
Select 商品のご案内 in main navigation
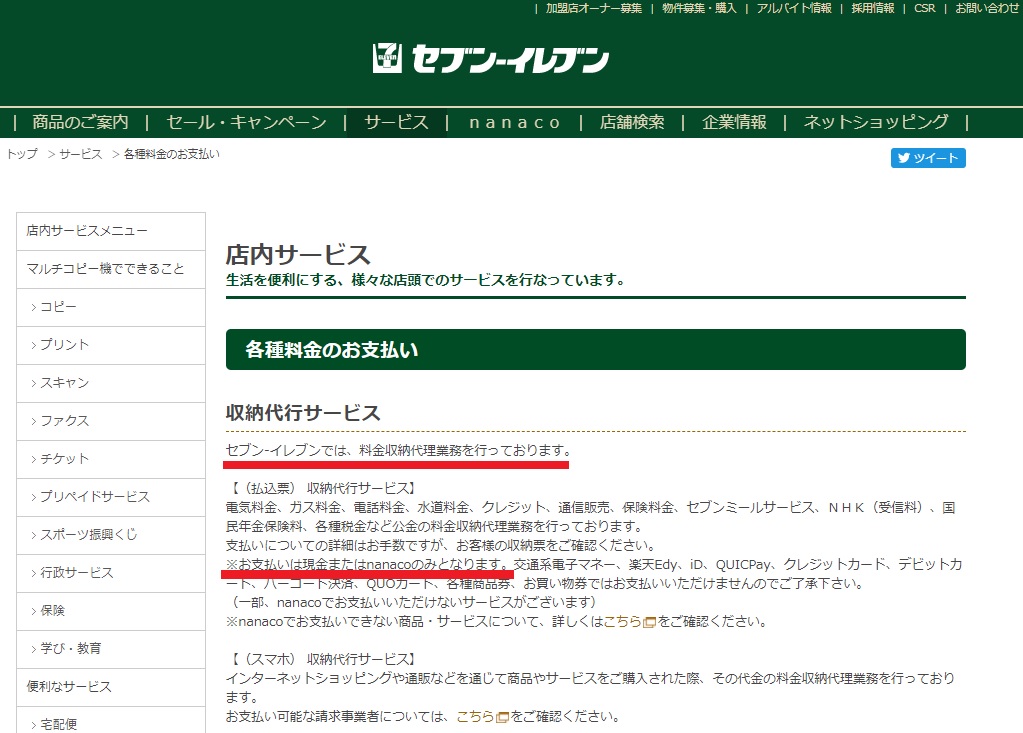pyautogui.click(x=80, y=122)
